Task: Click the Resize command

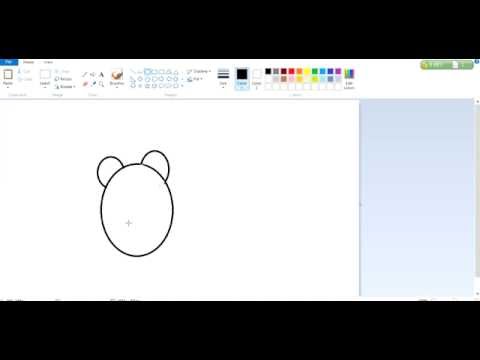Action: [63, 79]
